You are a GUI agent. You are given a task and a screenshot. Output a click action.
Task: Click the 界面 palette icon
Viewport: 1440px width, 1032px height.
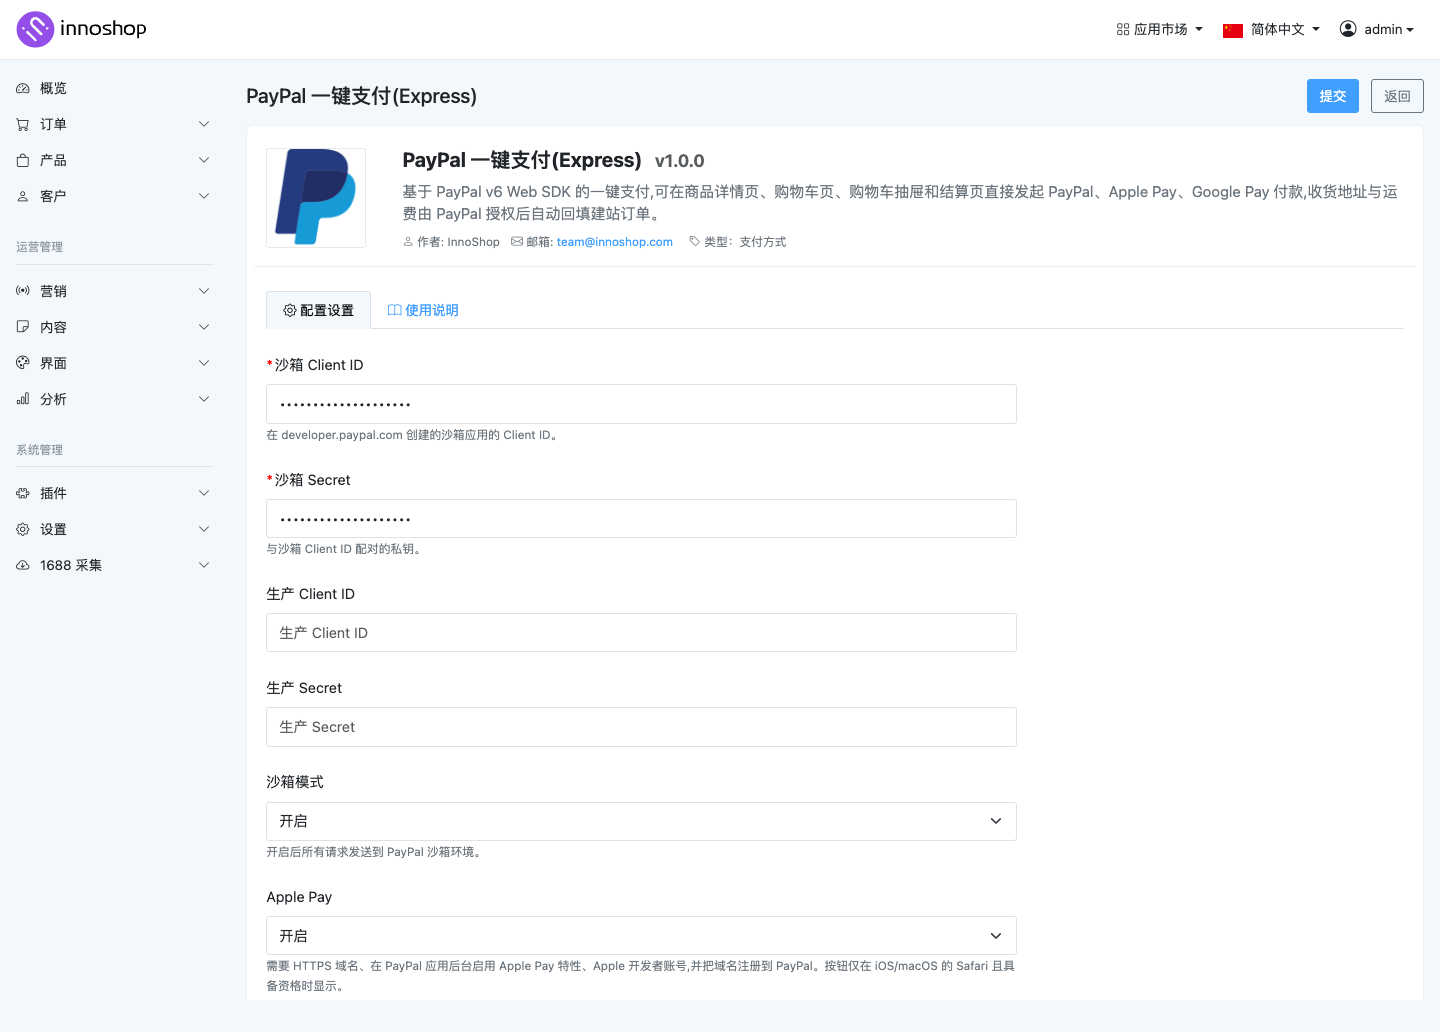pos(23,363)
